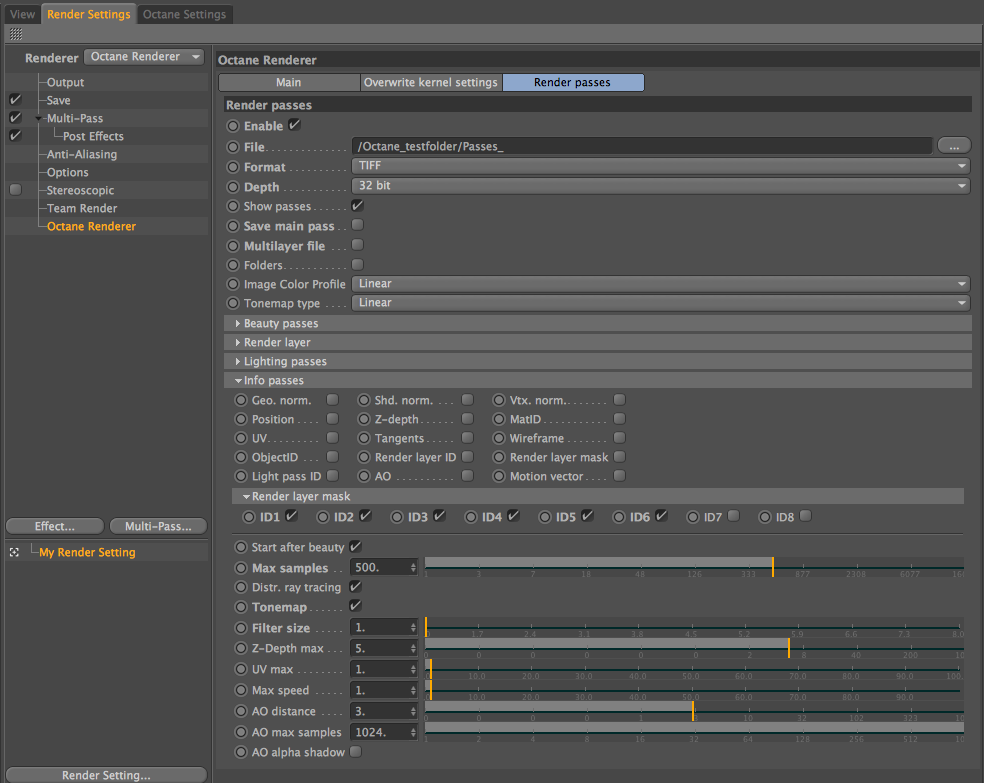Open the Renderer dropdown
The image size is (984, 783).
(144, 56)
